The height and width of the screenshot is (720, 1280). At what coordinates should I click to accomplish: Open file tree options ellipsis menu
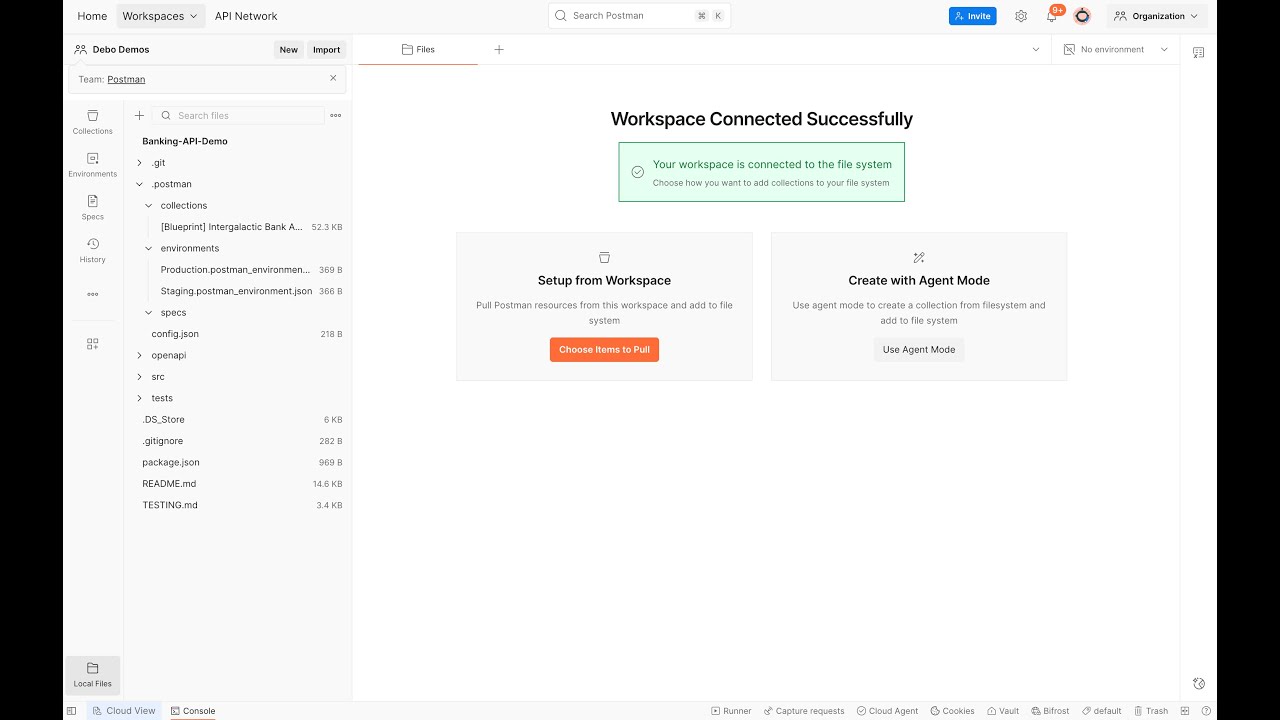336,115
